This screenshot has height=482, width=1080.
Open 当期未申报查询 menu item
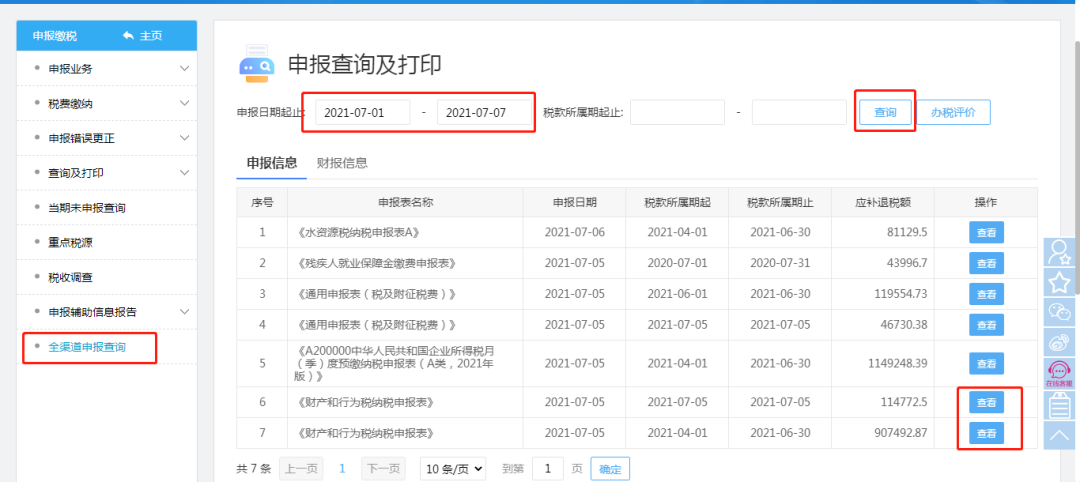coord(87,207)
